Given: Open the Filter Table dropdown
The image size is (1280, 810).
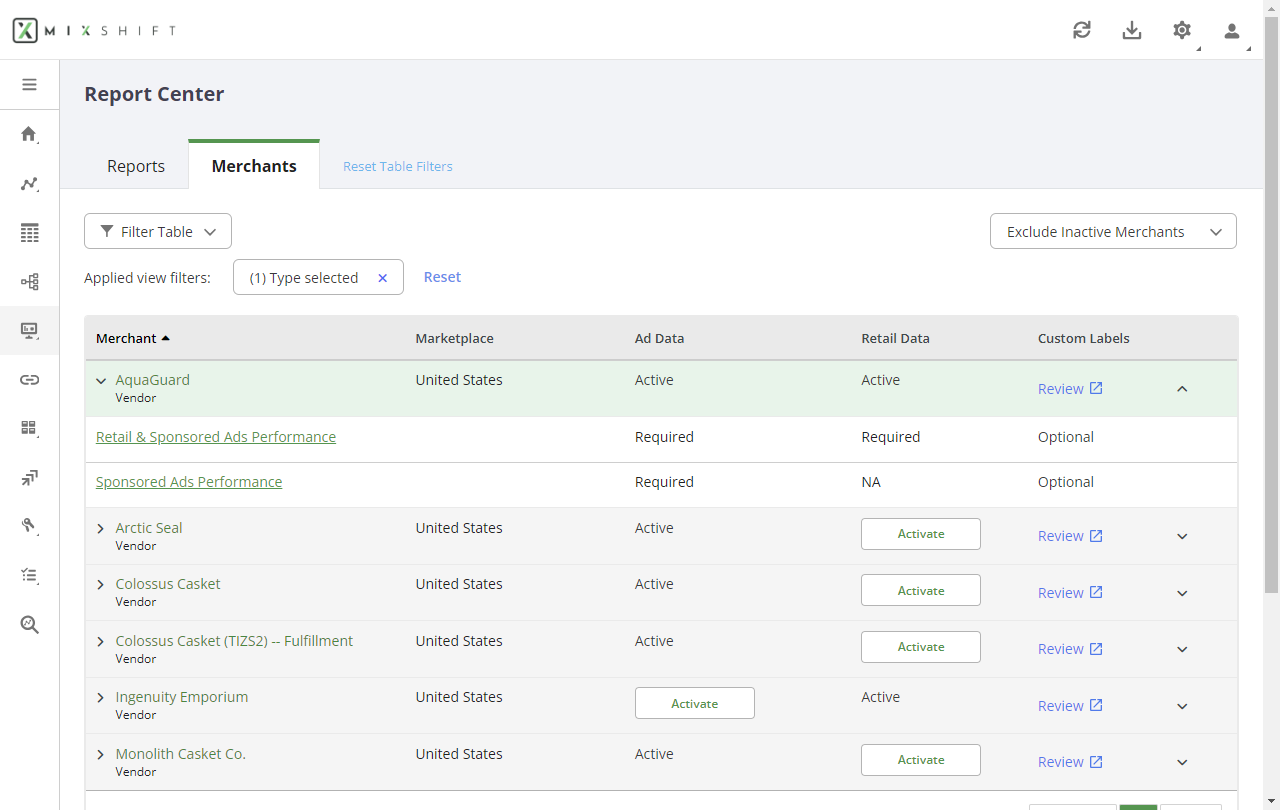Looking at the screenshot, I should (x=158, y=231).
